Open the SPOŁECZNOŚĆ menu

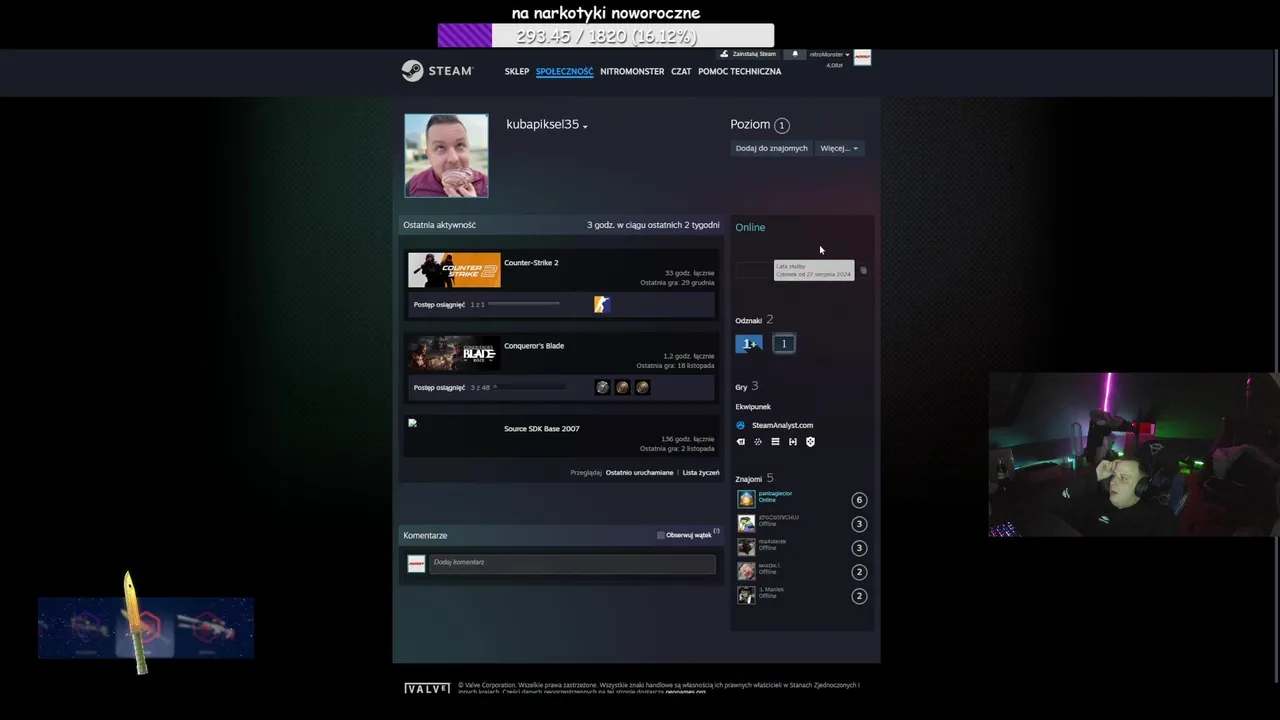[564, 72]
